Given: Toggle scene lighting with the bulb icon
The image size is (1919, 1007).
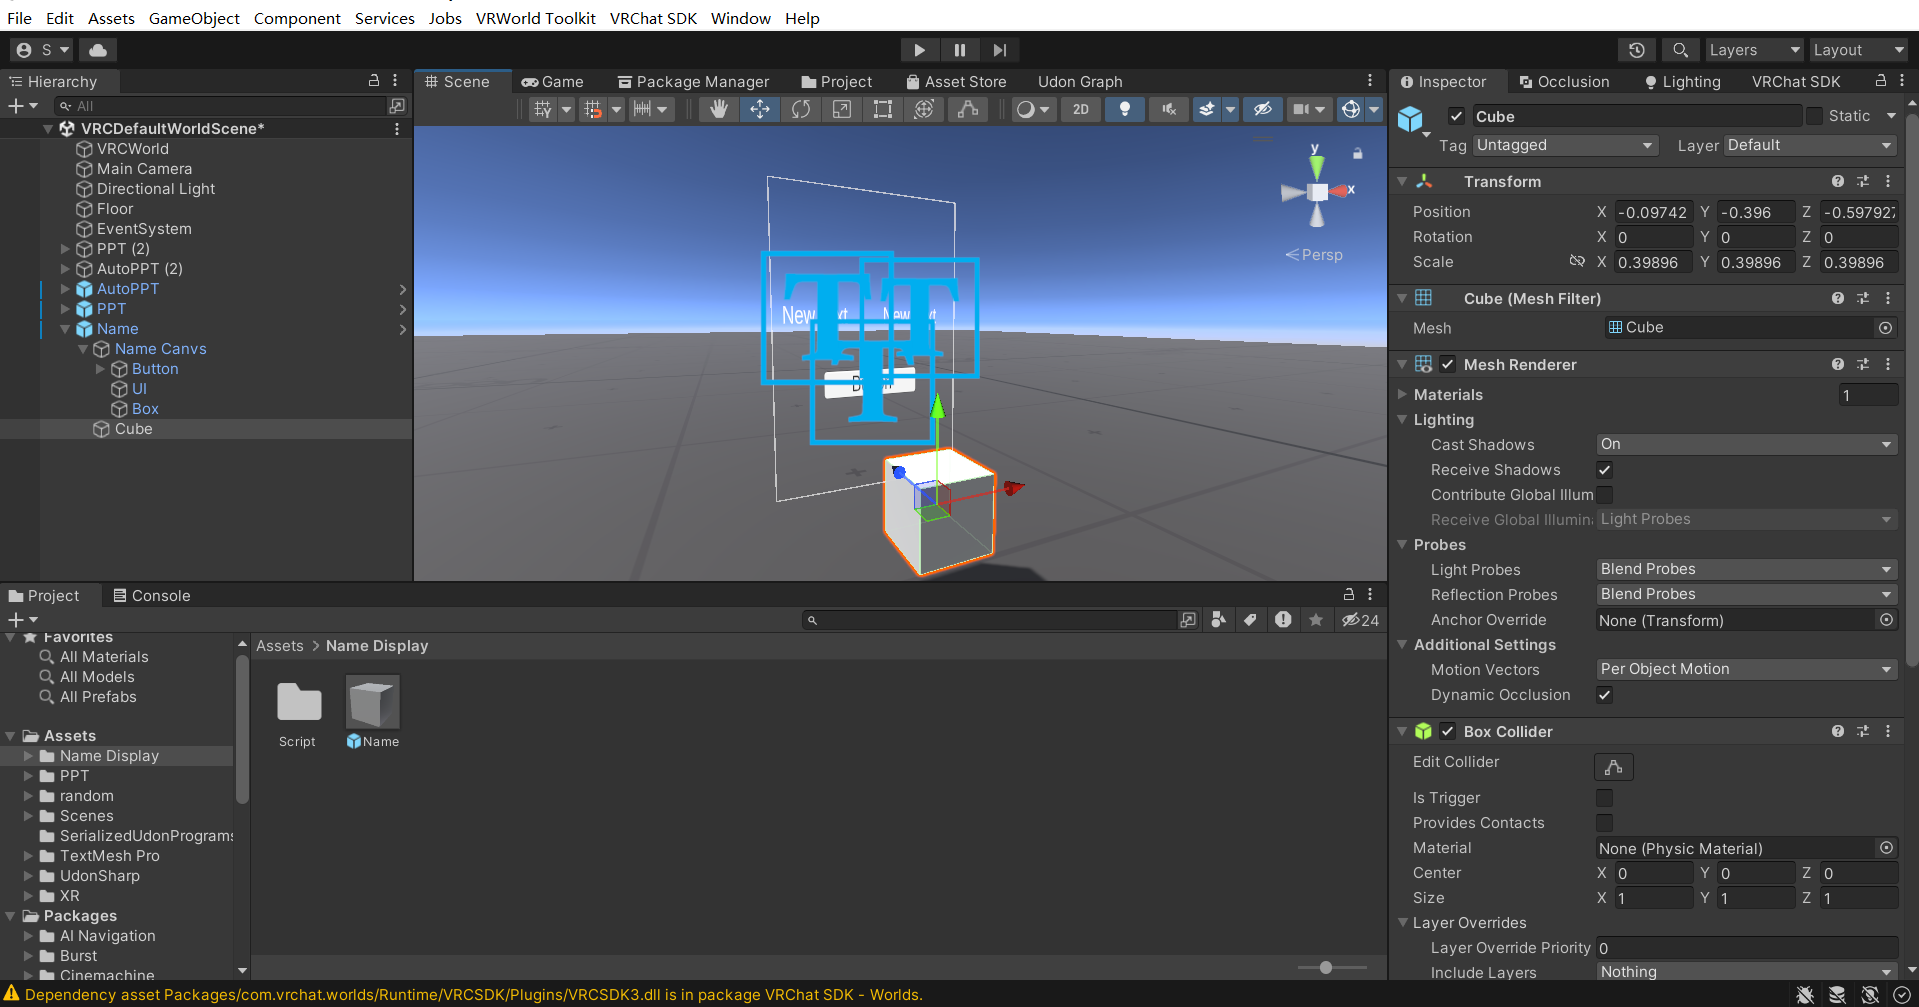Looking at the screenshot, I should [x=1124, y=109].
